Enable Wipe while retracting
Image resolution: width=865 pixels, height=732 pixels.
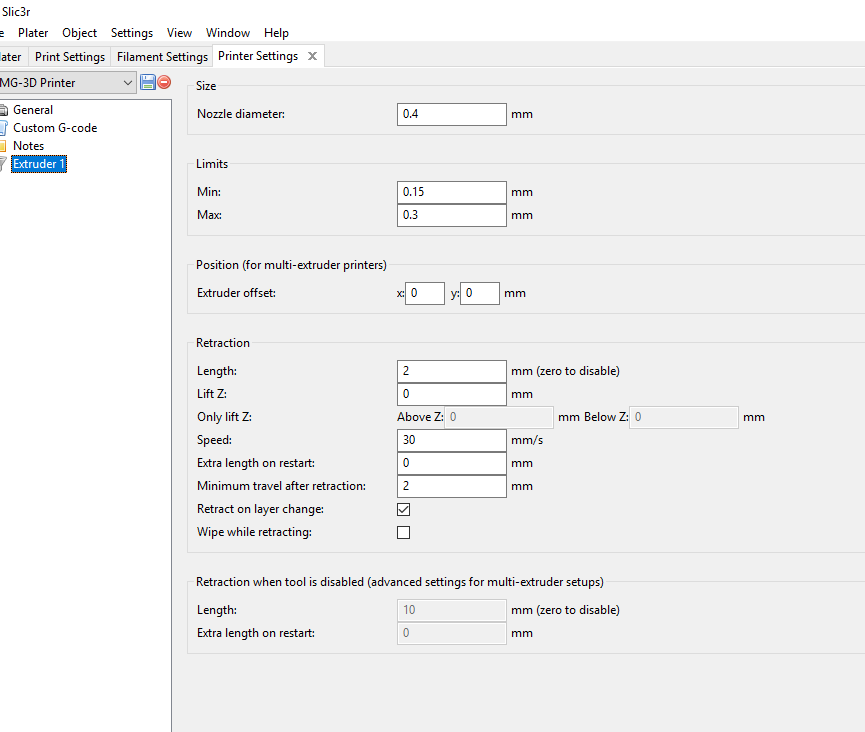[404, 532]
